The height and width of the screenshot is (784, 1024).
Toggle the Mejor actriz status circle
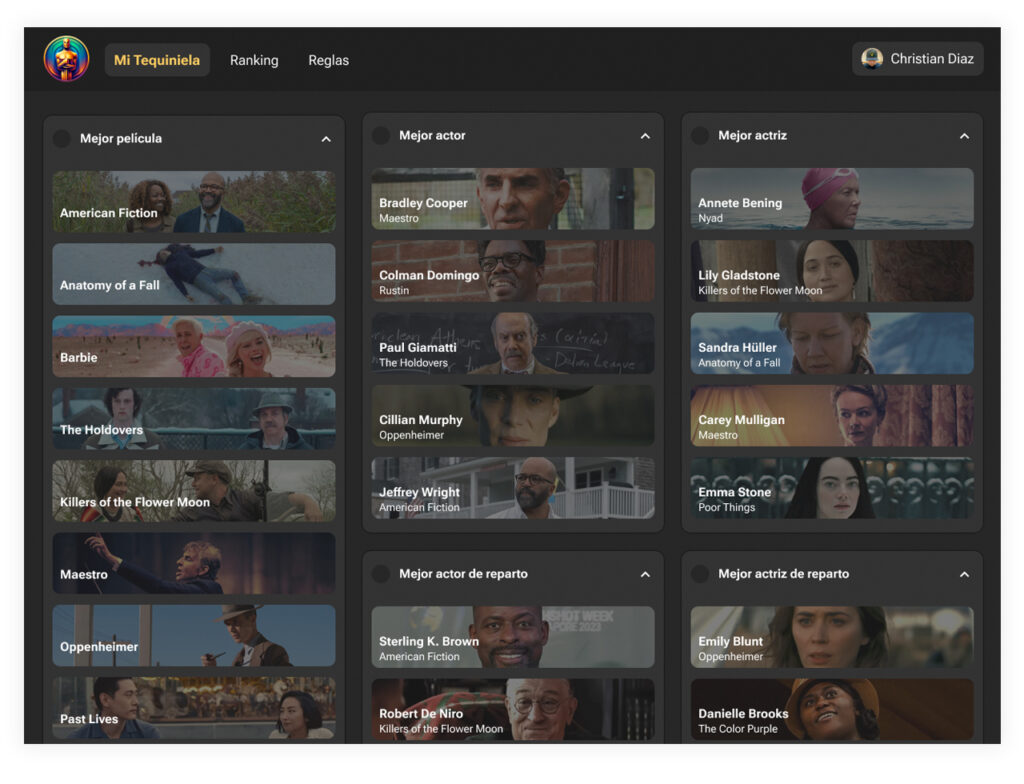[700, 136]
